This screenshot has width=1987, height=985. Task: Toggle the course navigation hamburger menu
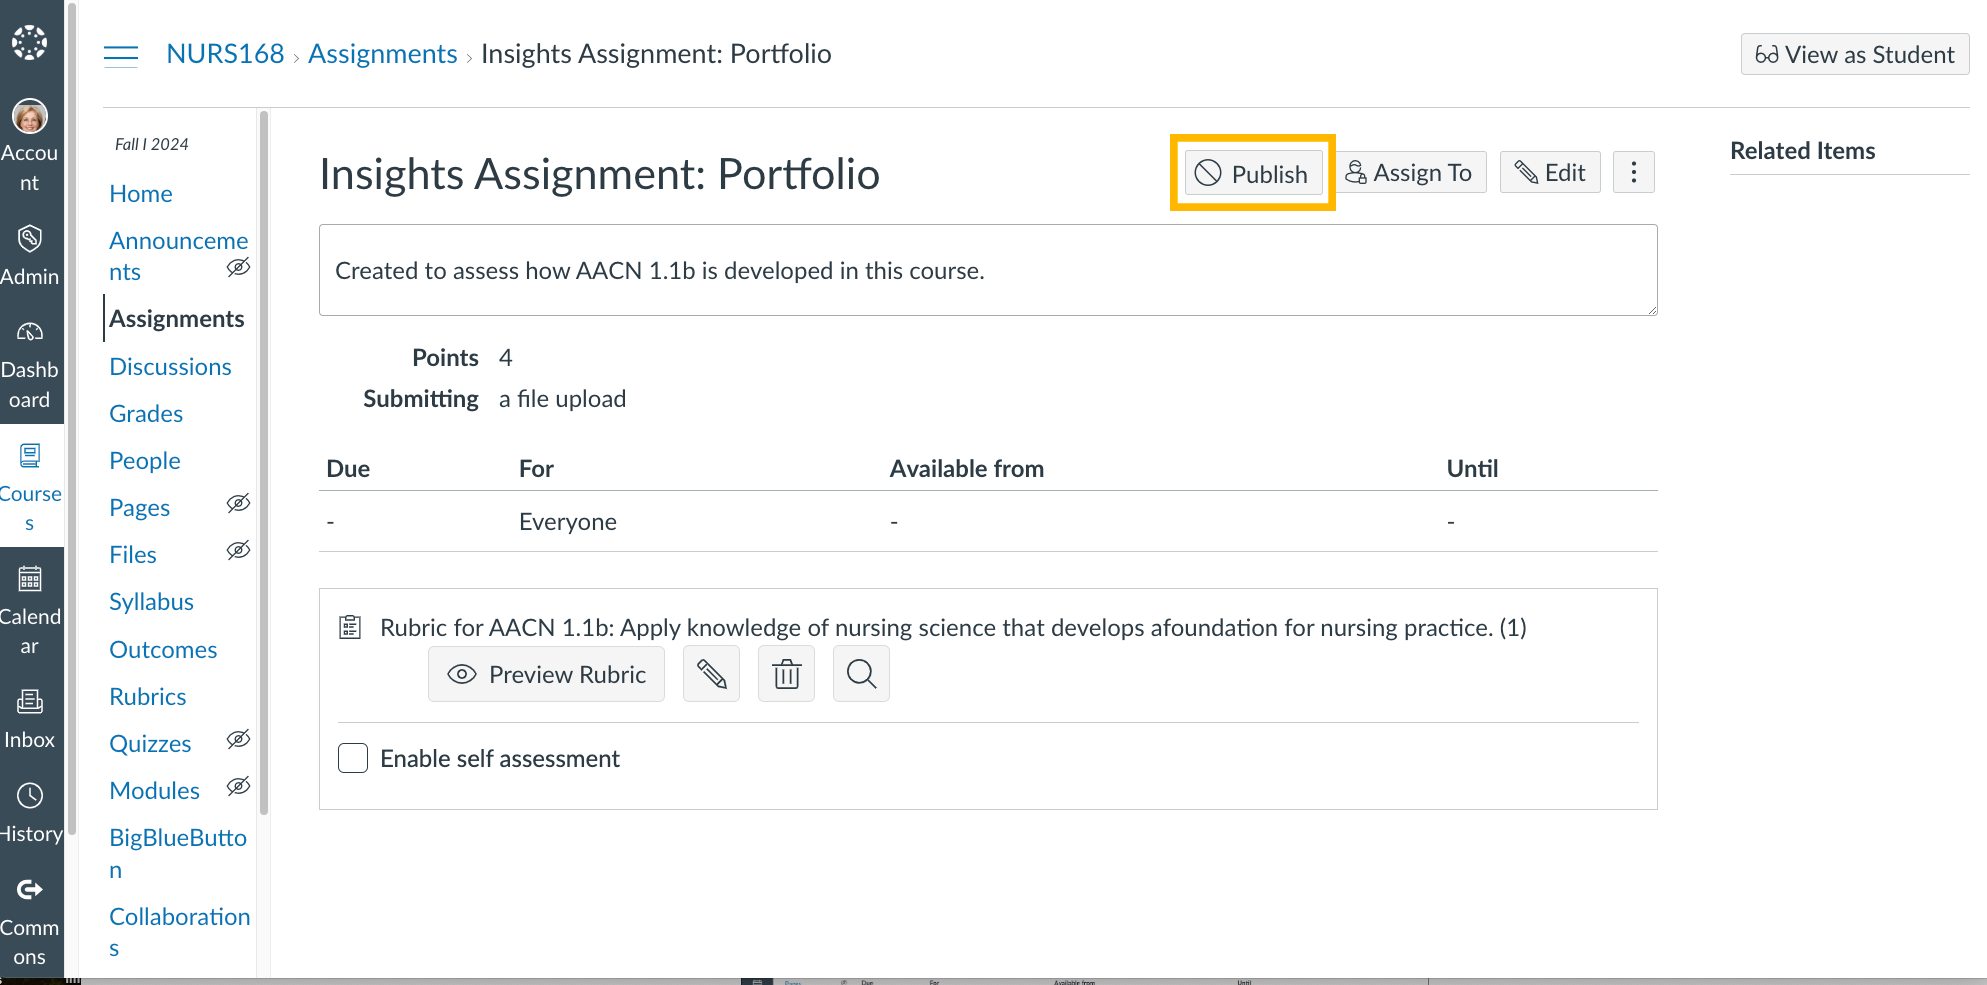point(121,55)
